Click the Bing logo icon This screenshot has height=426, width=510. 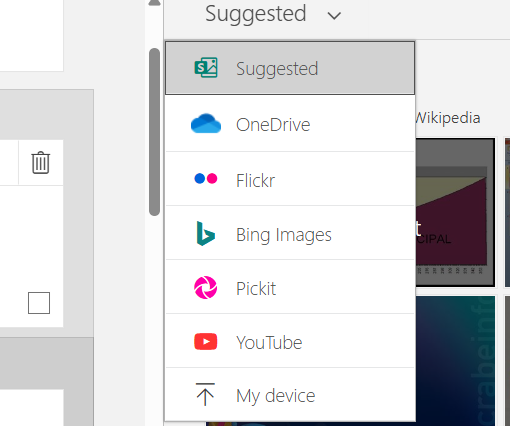tap(206, 234)
